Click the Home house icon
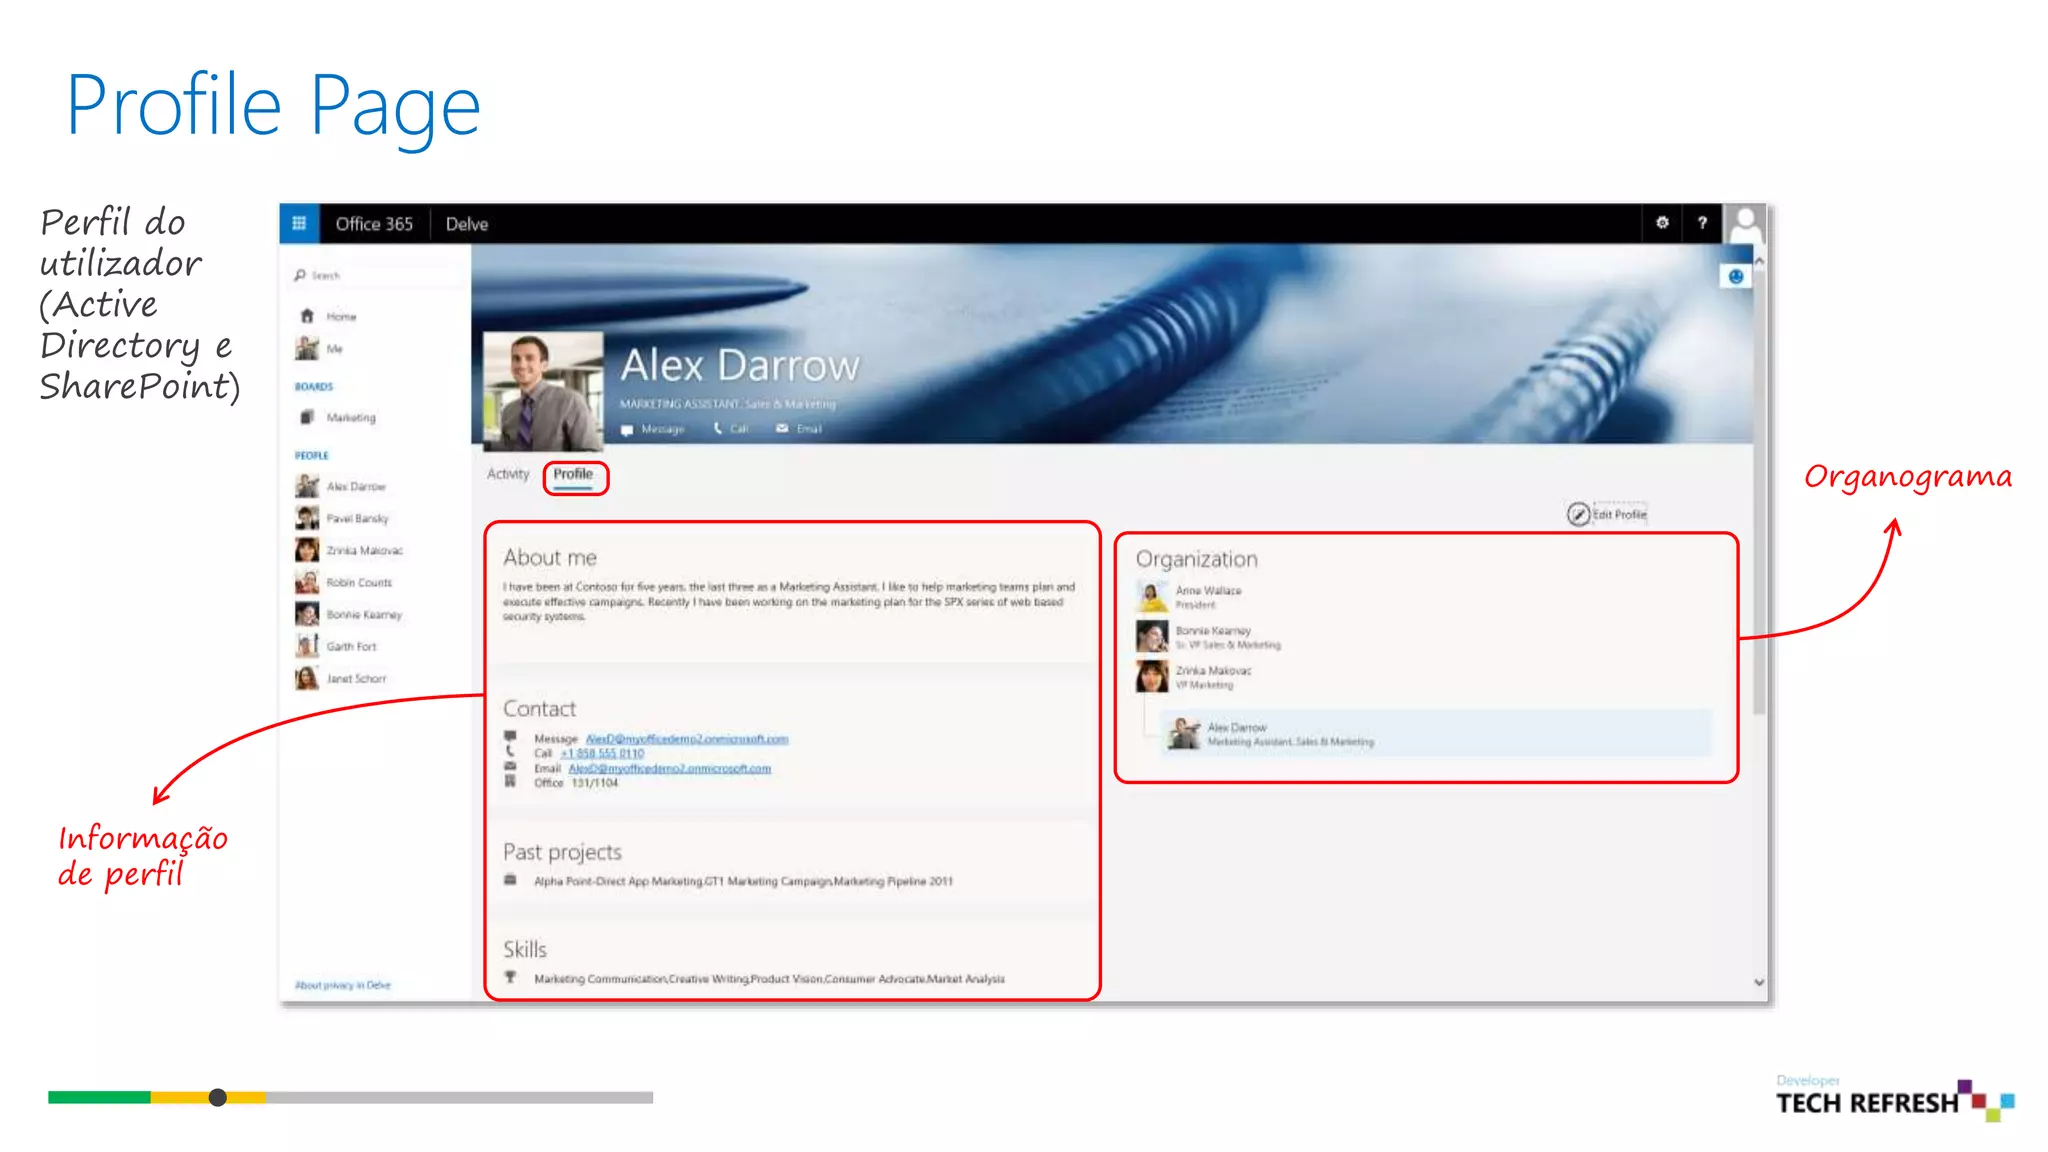 tap(307, 316)
